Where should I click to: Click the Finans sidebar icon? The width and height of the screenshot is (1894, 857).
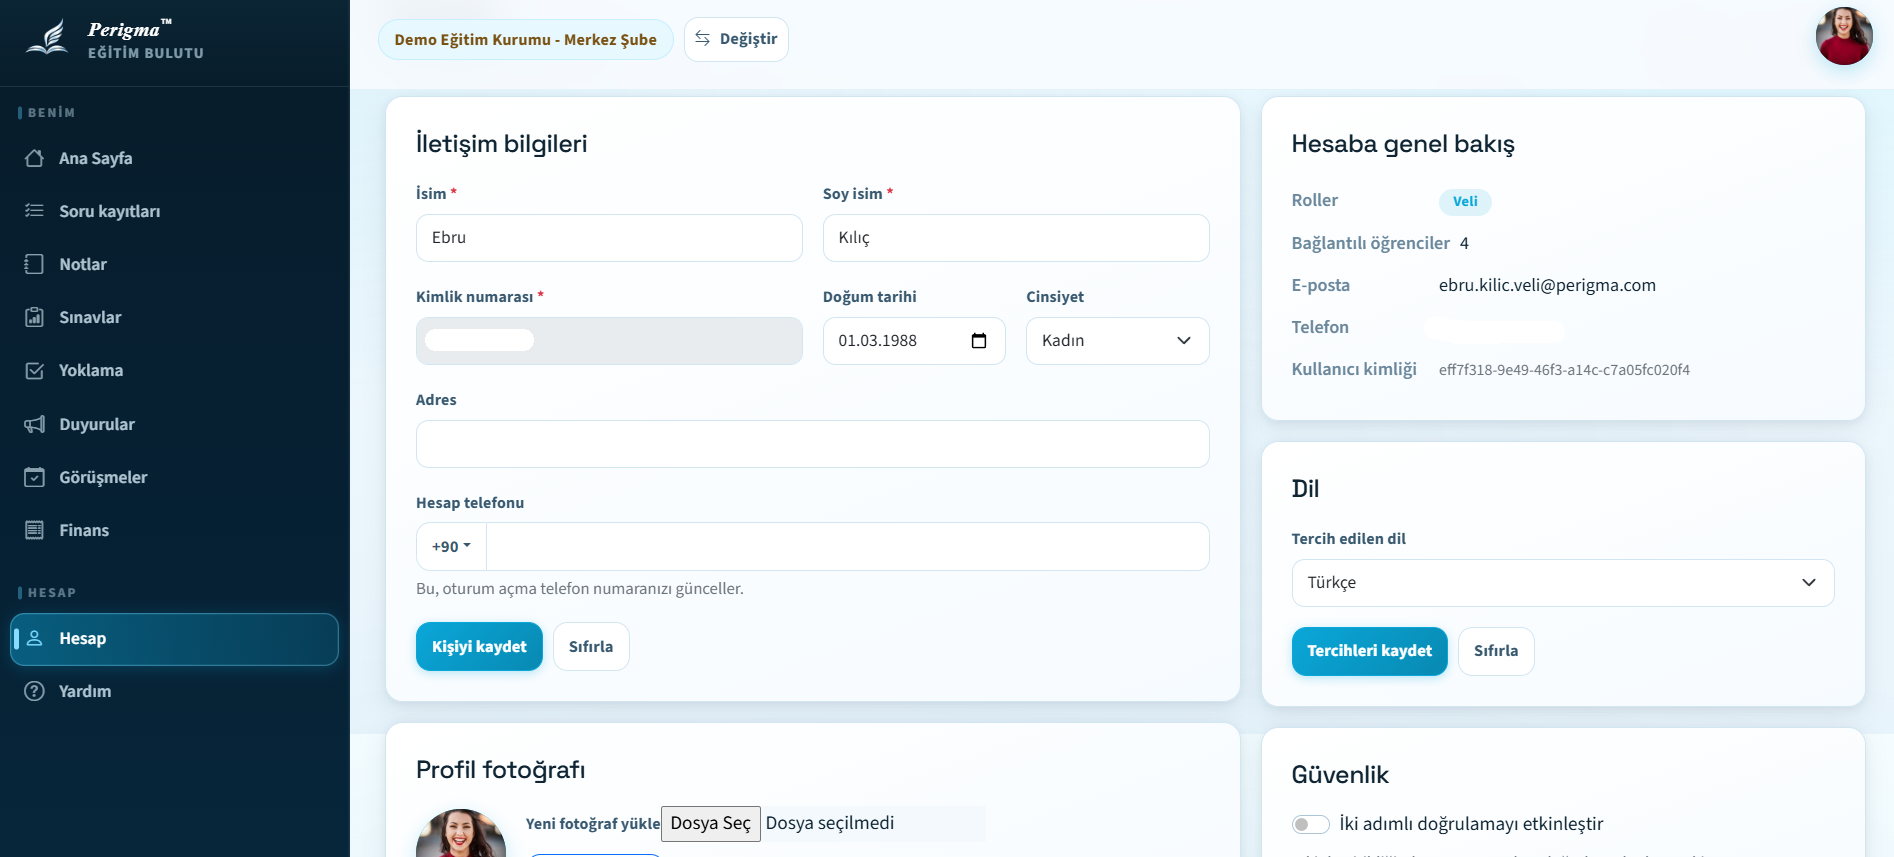(34, 530)
